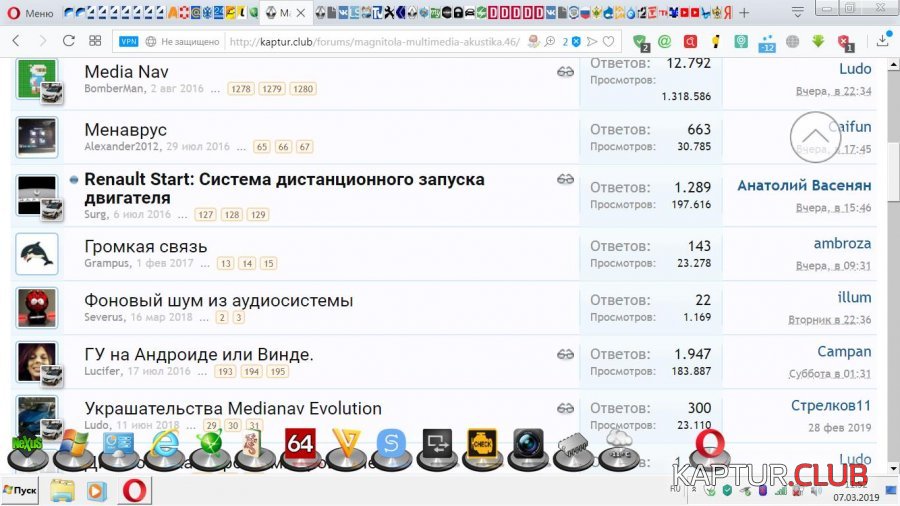Open the green shield extension icon
This screenshot has height=506, width=900.
pyautogui.click(x=640, y=41)
